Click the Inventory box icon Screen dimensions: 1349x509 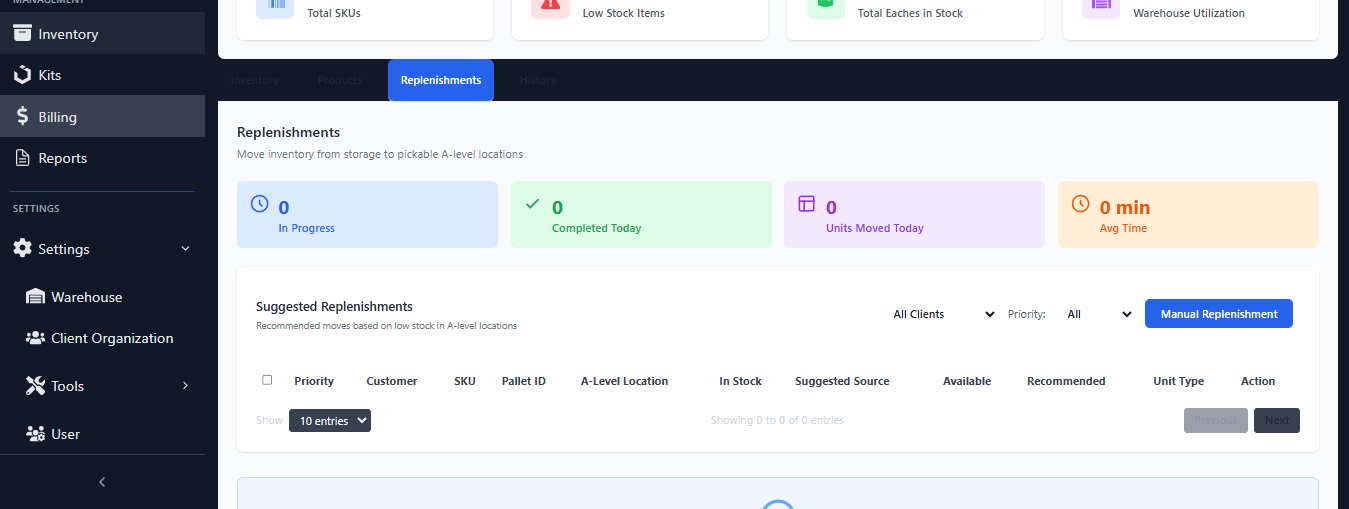point(22,33)
